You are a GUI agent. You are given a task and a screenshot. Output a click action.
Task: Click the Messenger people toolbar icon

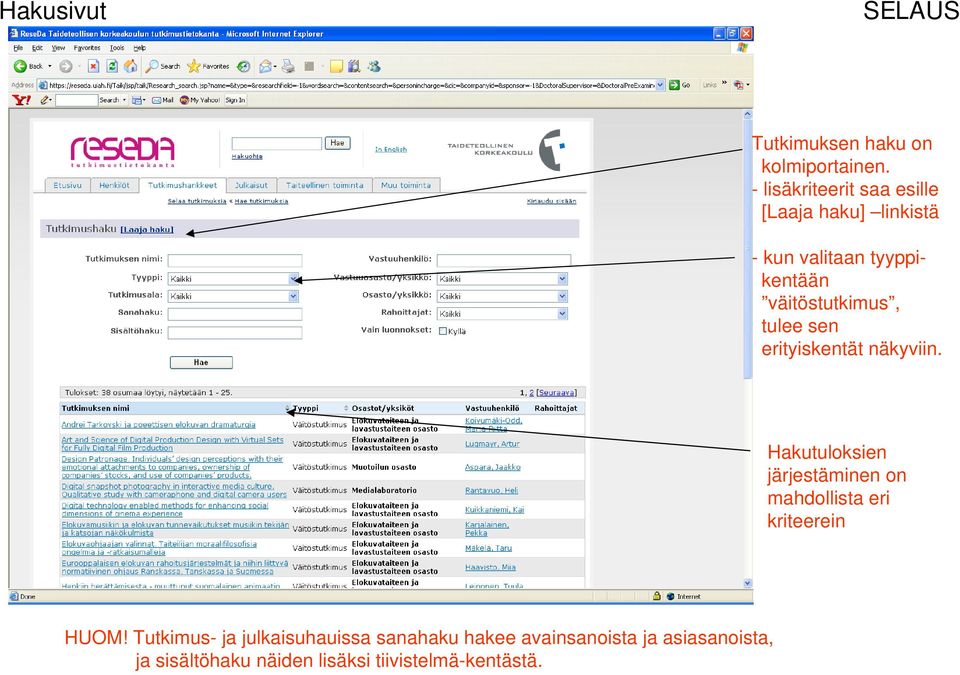point(374,66)
